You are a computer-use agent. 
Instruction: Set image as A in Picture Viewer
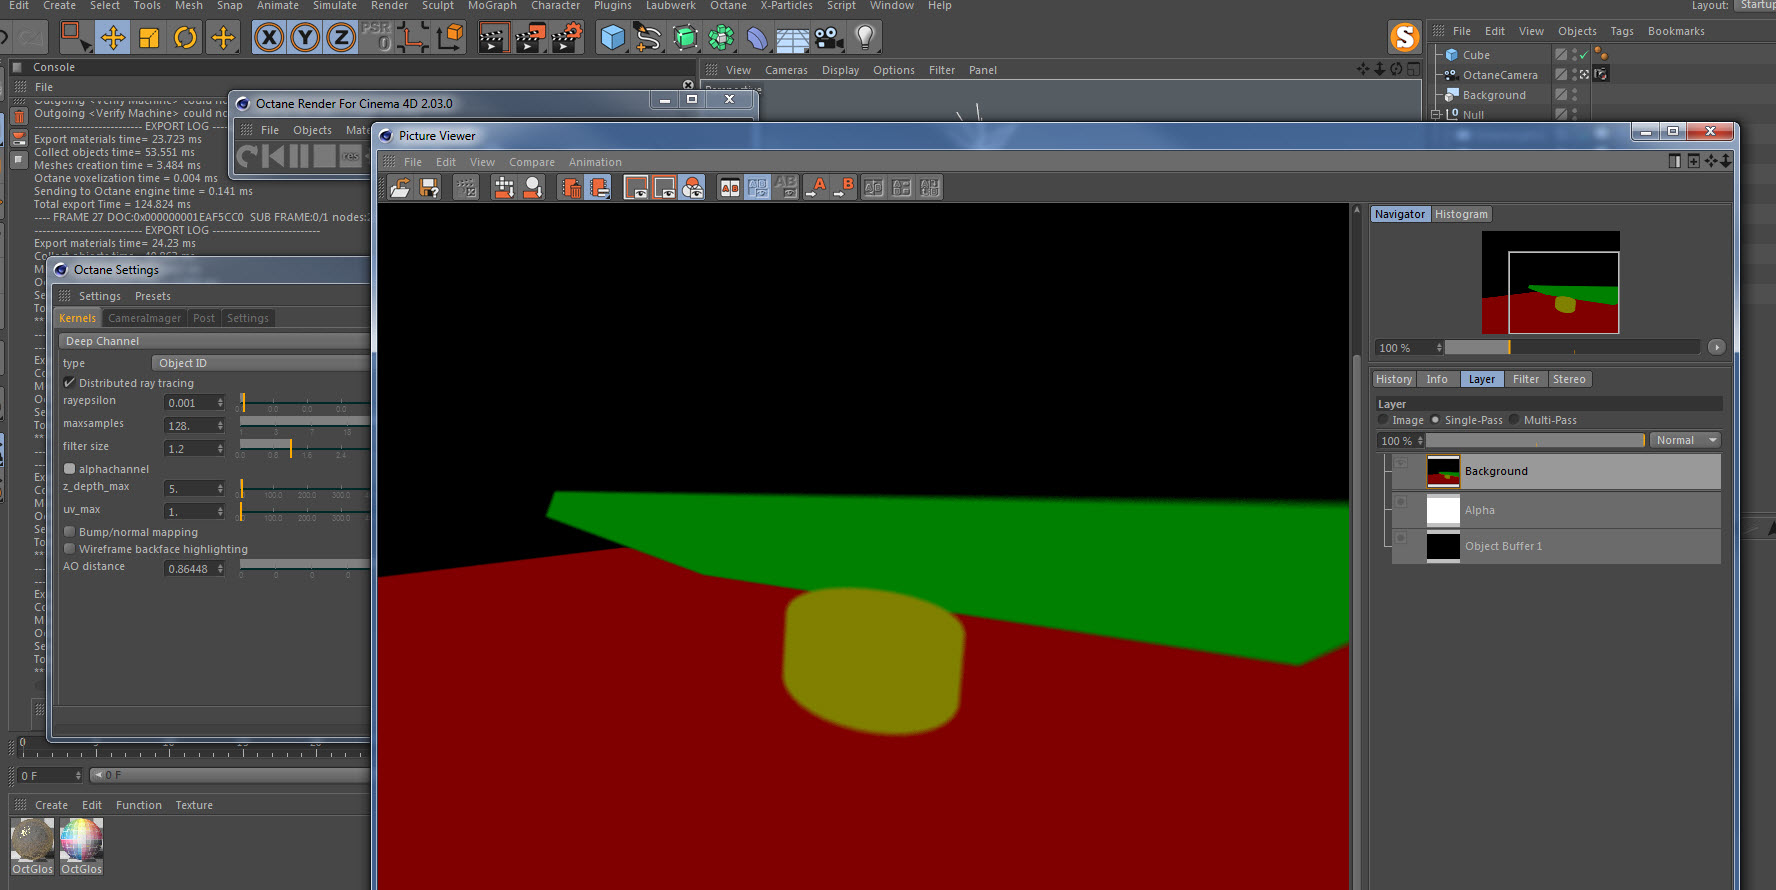[817, 187]
